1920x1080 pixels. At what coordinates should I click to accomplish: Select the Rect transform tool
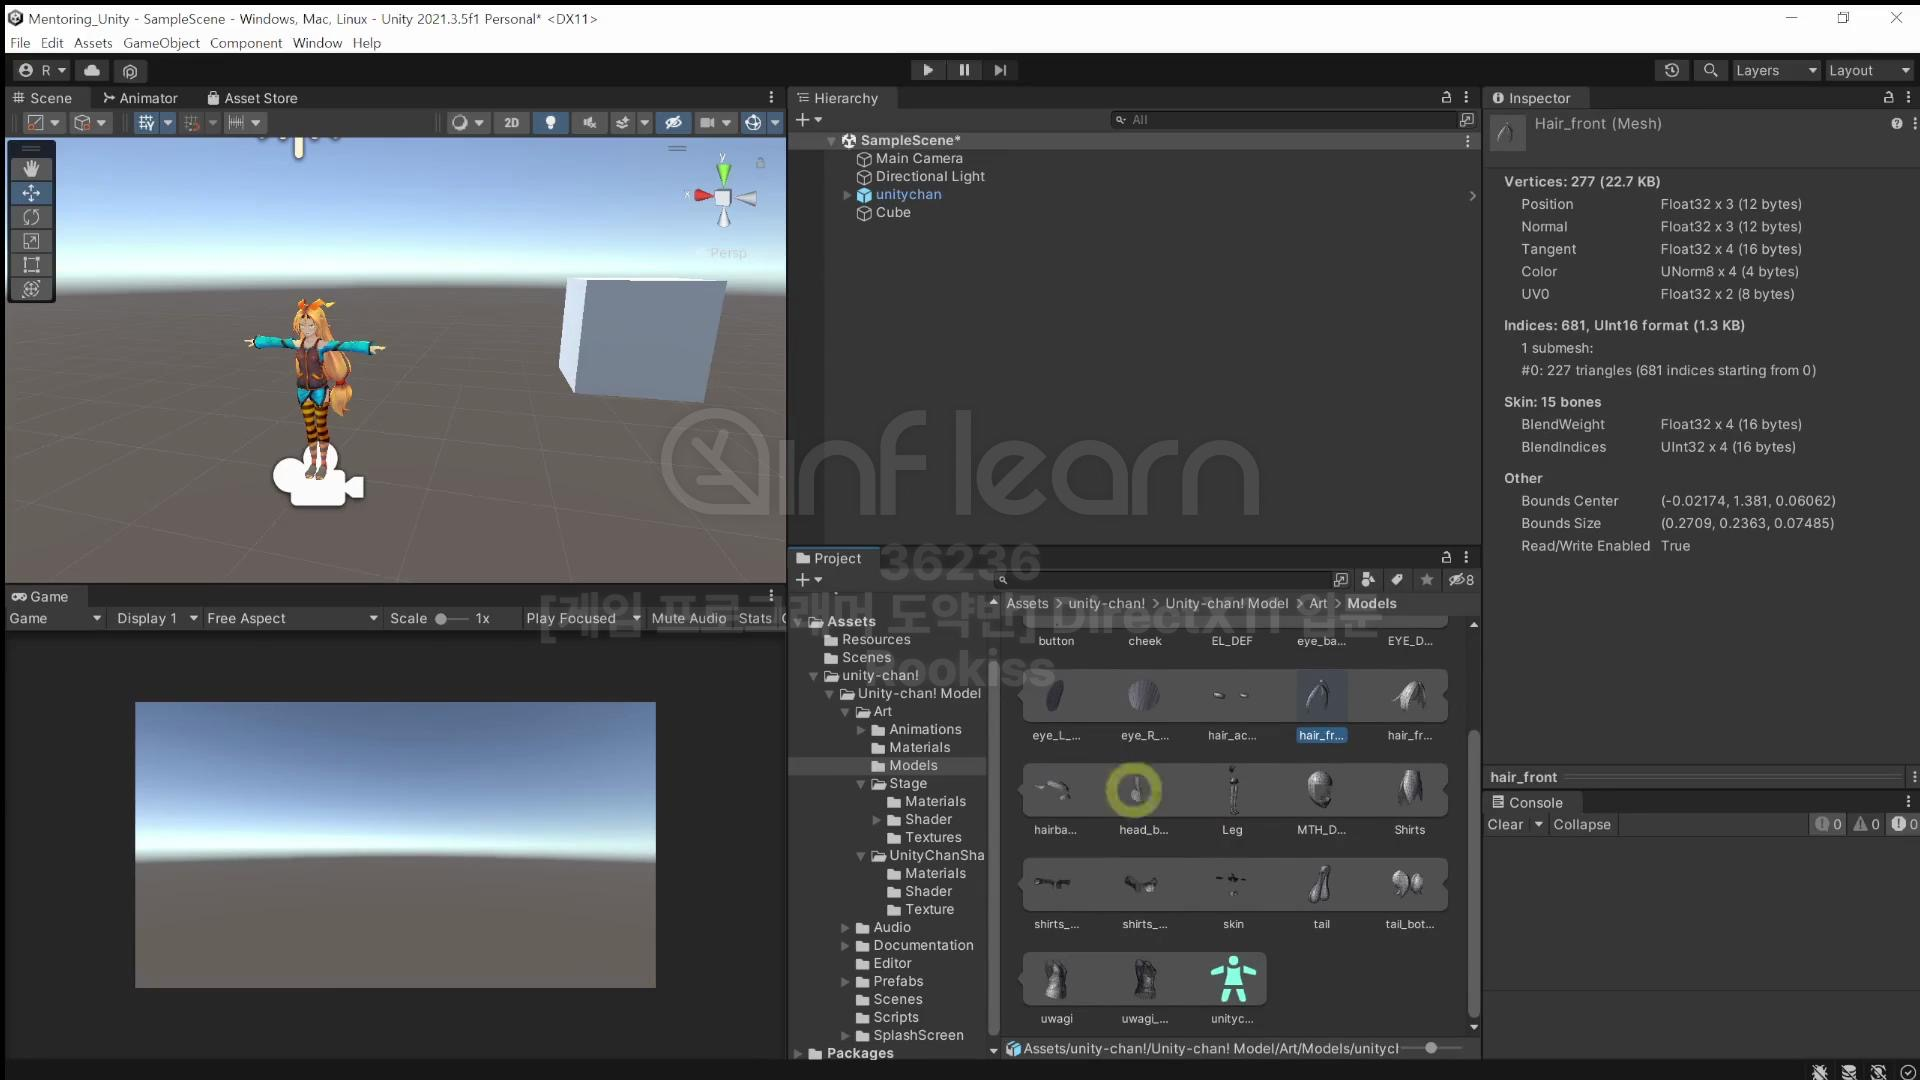point(31,265)
